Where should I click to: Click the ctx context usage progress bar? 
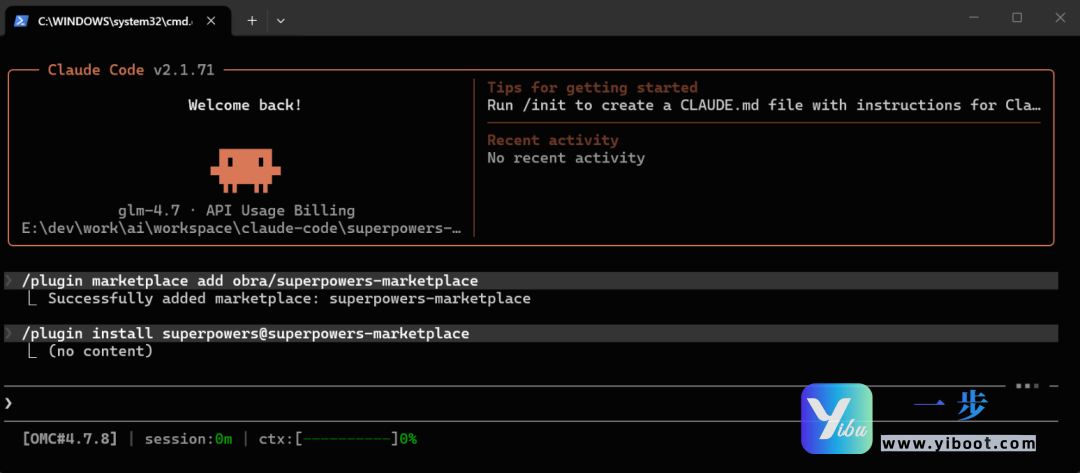[x=347, y=439]
